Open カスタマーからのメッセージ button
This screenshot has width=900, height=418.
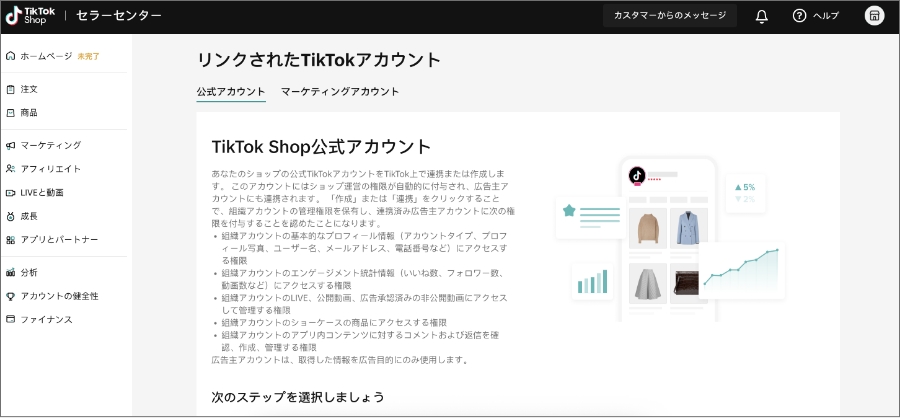pos(670,16)
